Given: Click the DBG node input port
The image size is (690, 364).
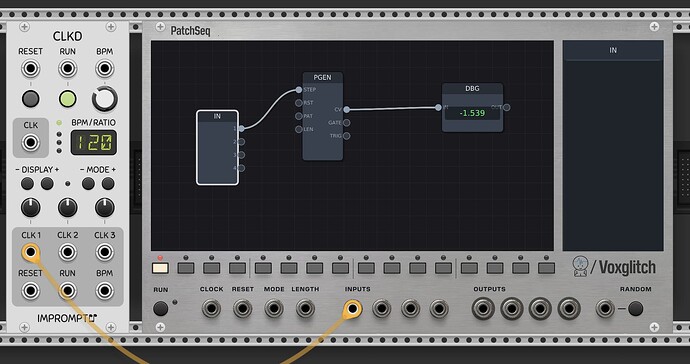Looking at the screenshot, I should tap(438, 107).
